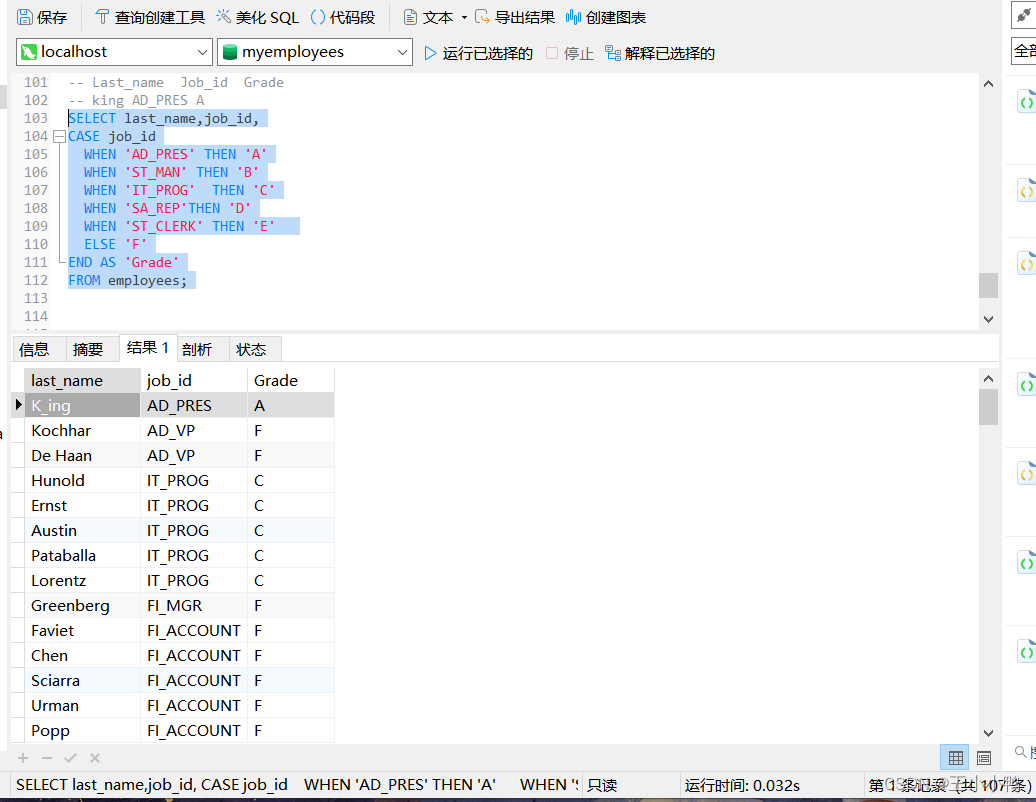
Task: Click the Hunold last name cell
Action: click(x=83, y=481)
